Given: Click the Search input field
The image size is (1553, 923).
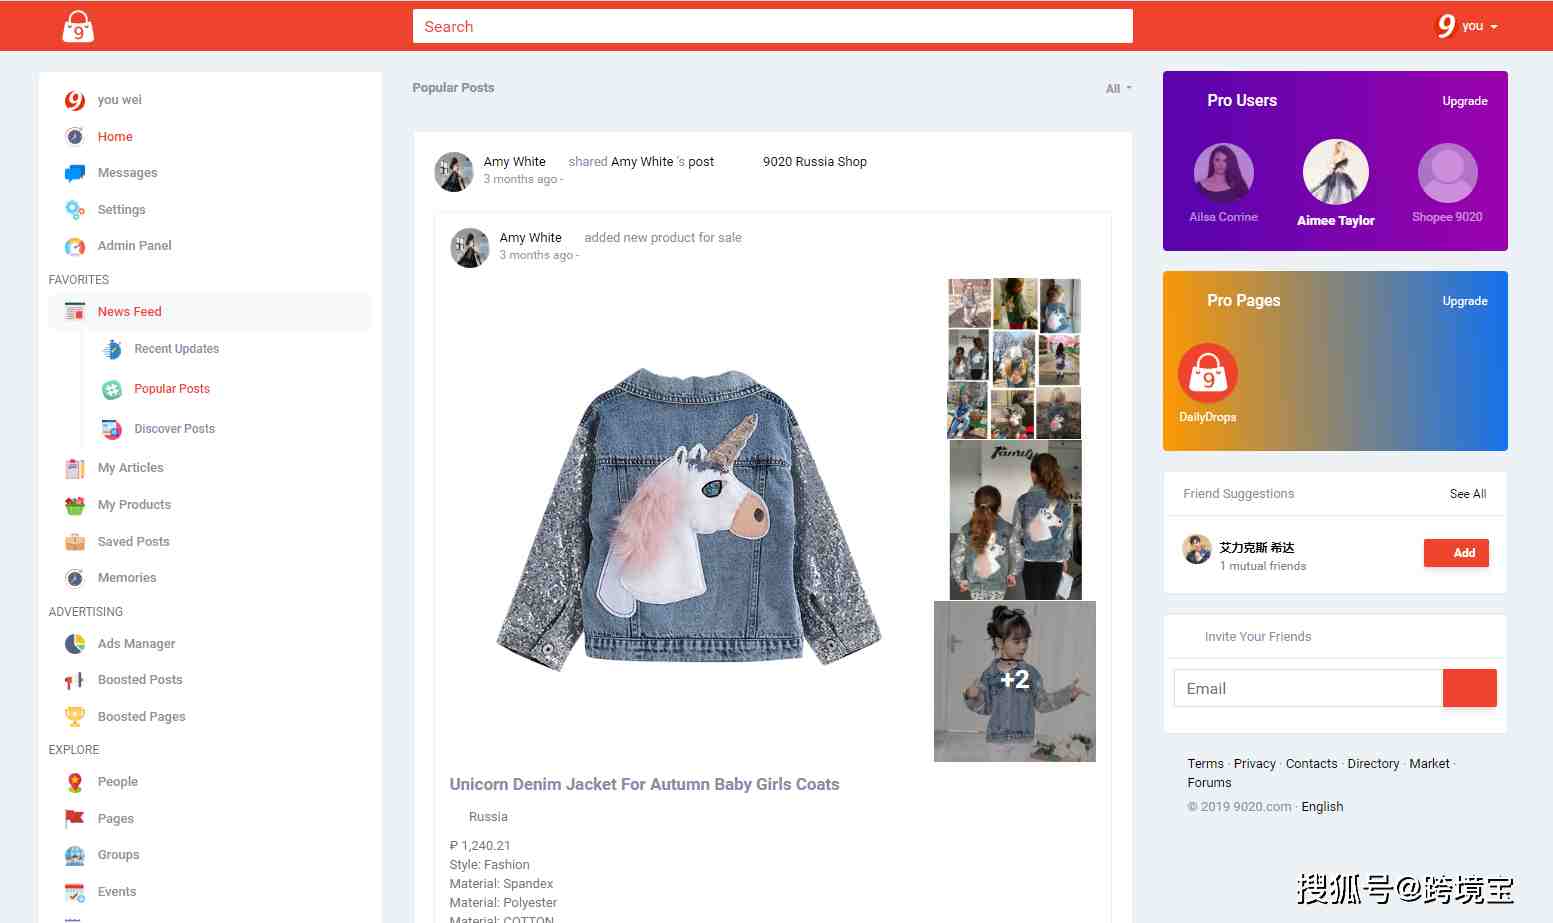Looking at the screenshot, I should [772, 27].
